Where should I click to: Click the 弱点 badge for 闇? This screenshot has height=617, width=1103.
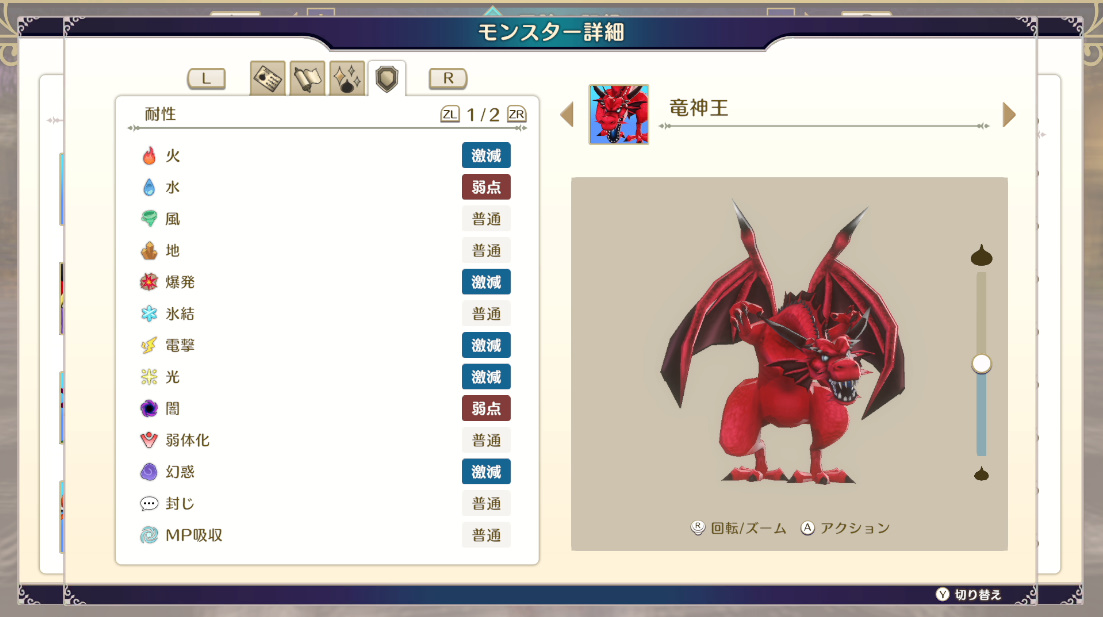486,409
